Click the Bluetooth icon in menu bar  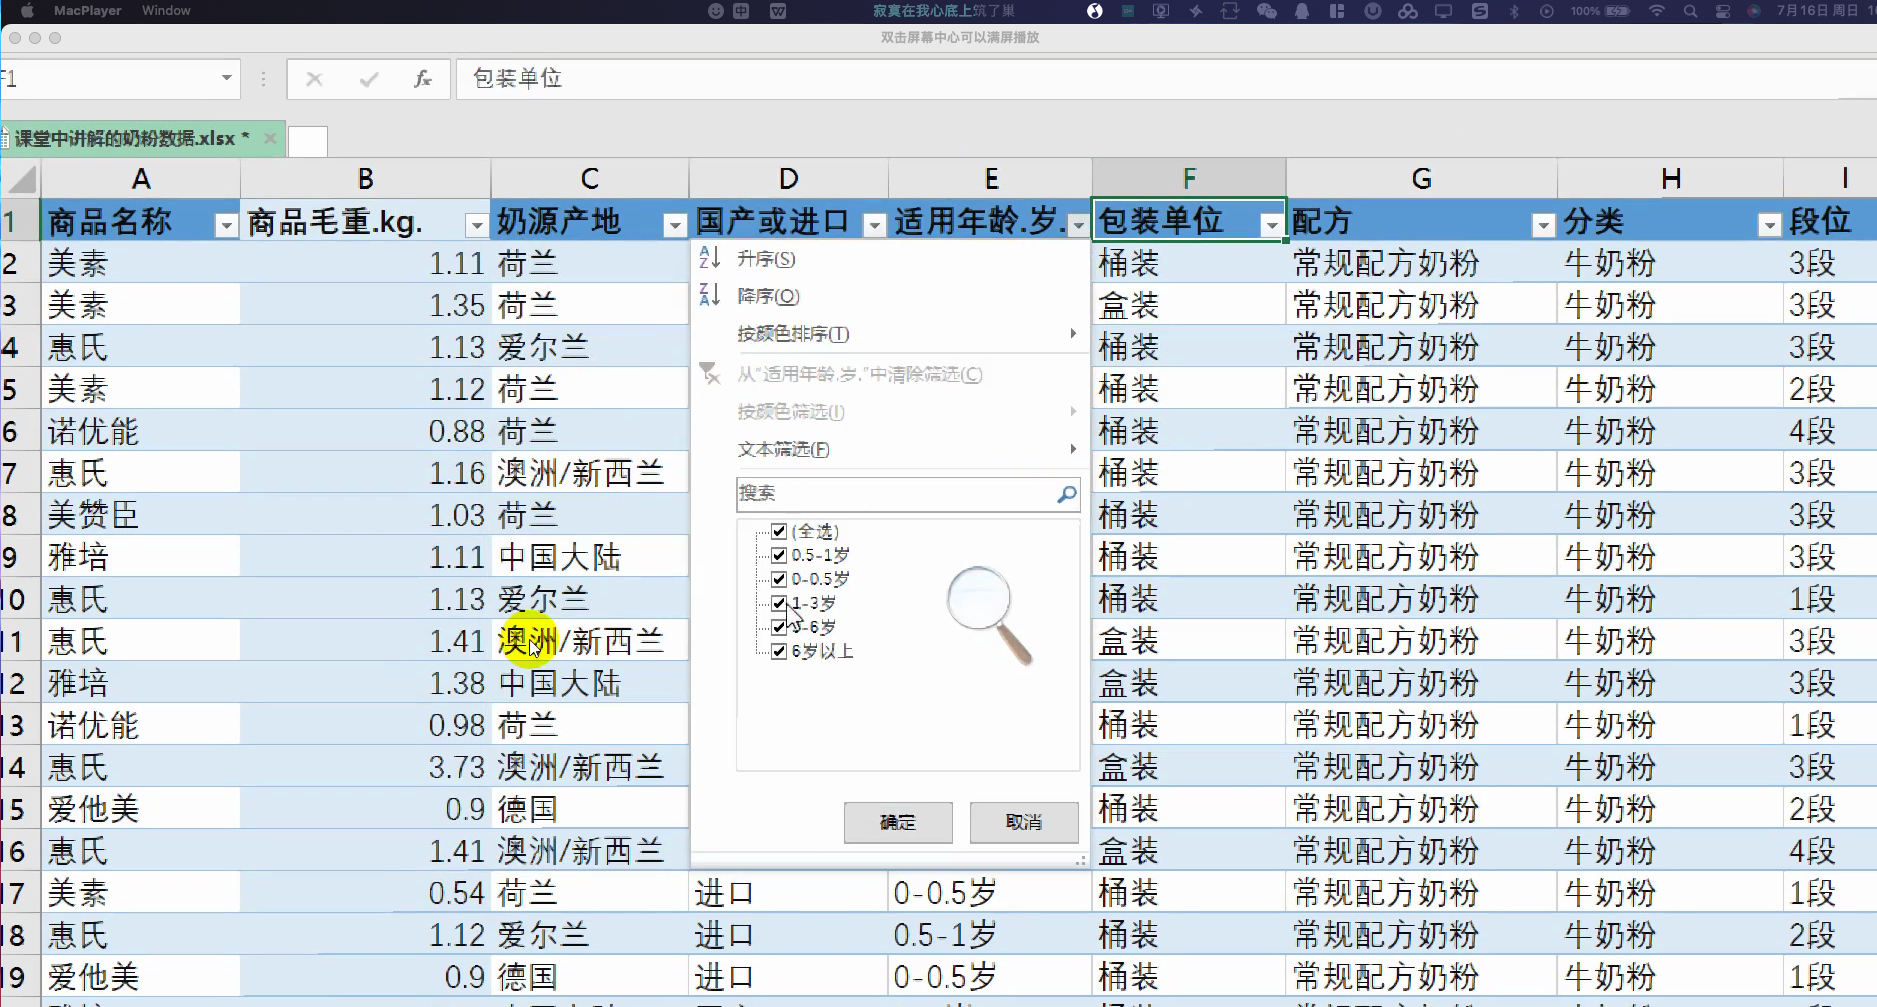click(1514, 11)
